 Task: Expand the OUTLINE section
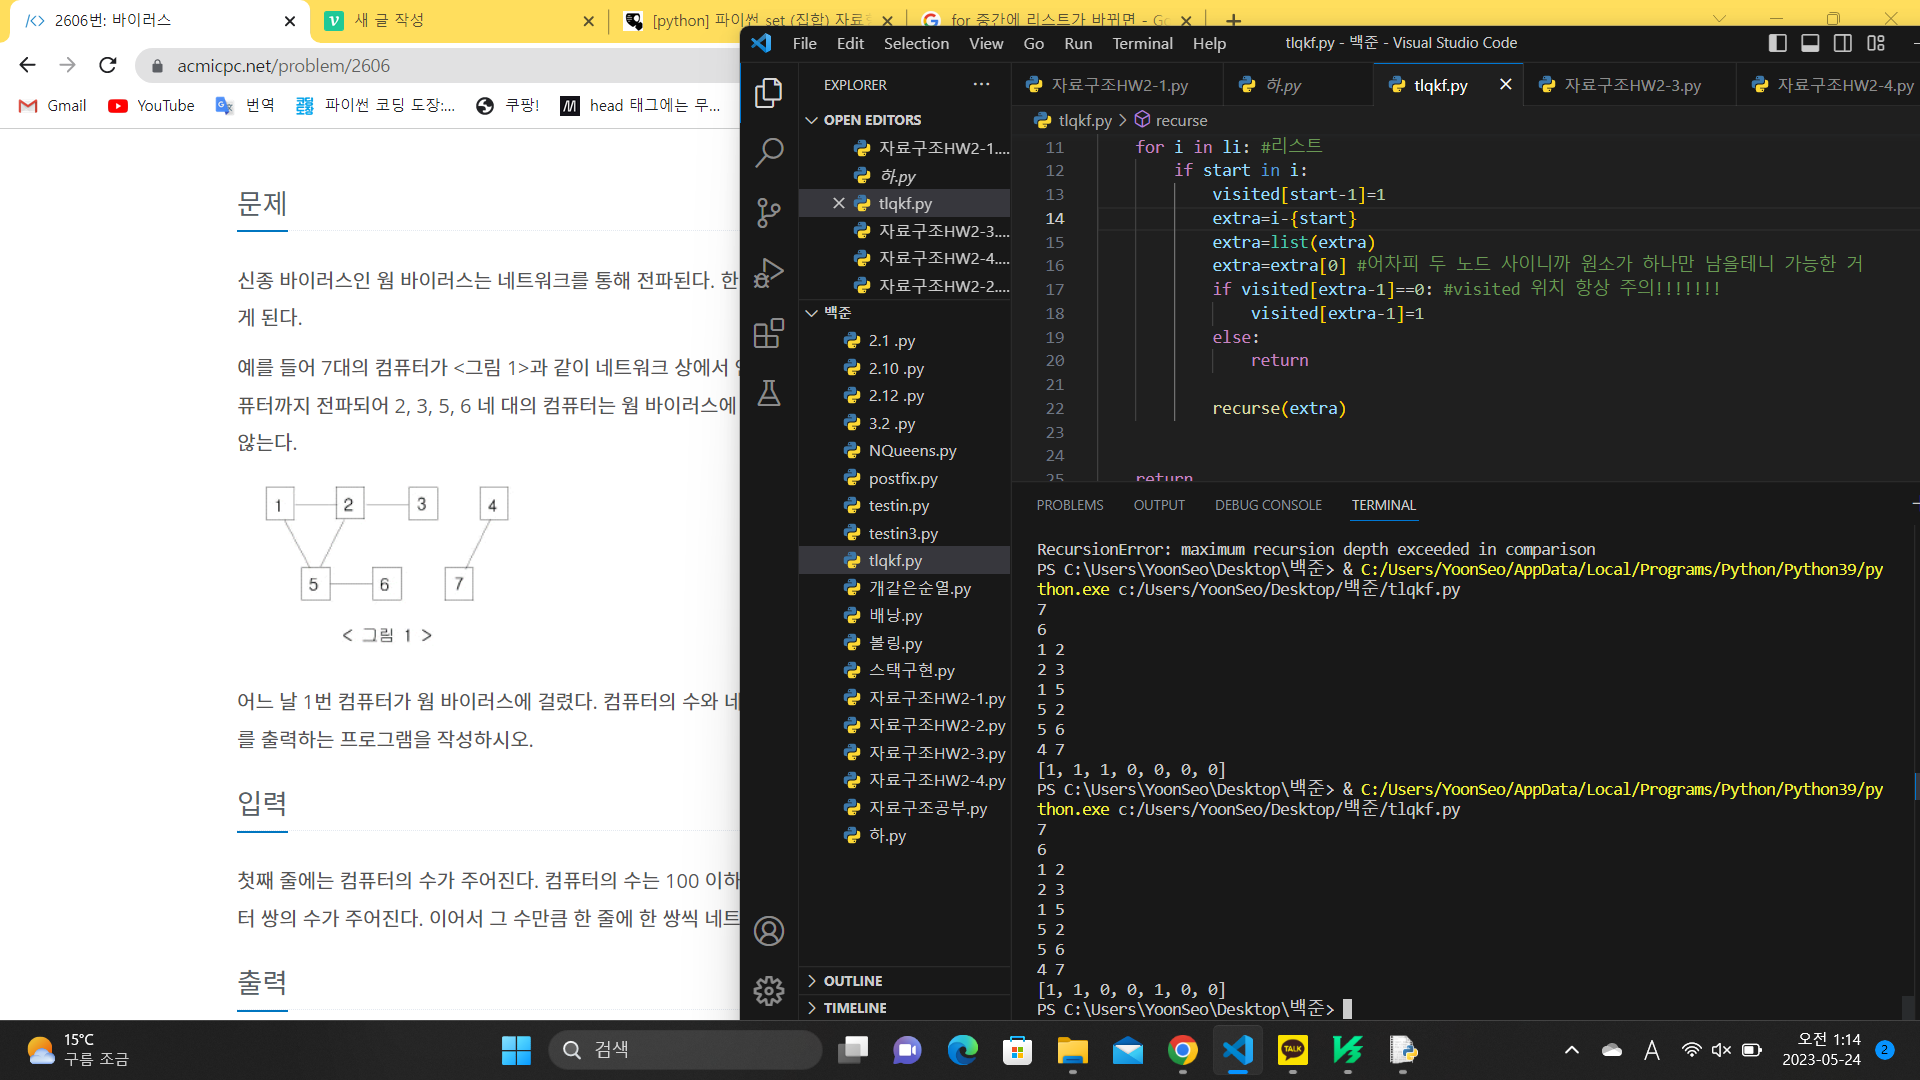pos(852,981)
